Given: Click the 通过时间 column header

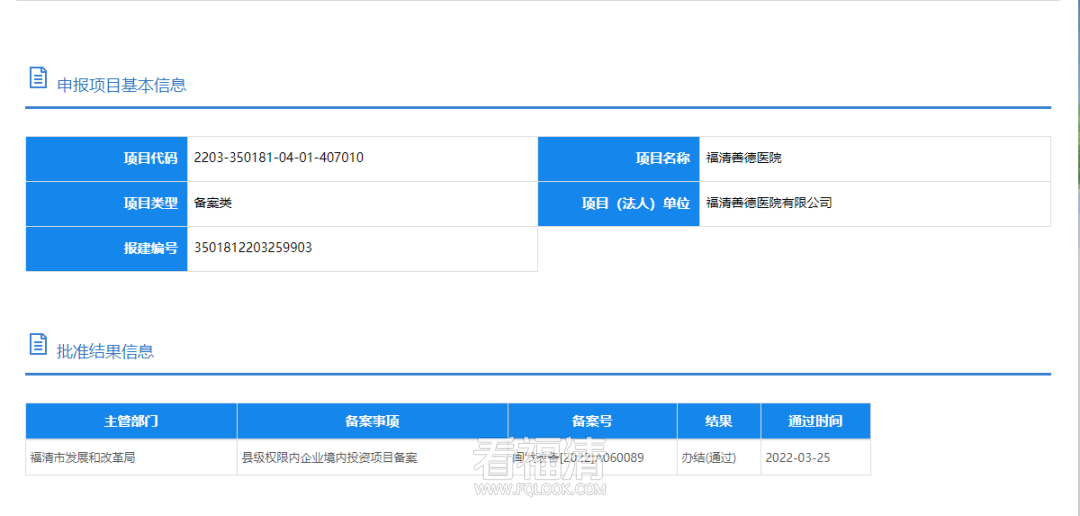Looking at the screenshot, I should [815, 421].
